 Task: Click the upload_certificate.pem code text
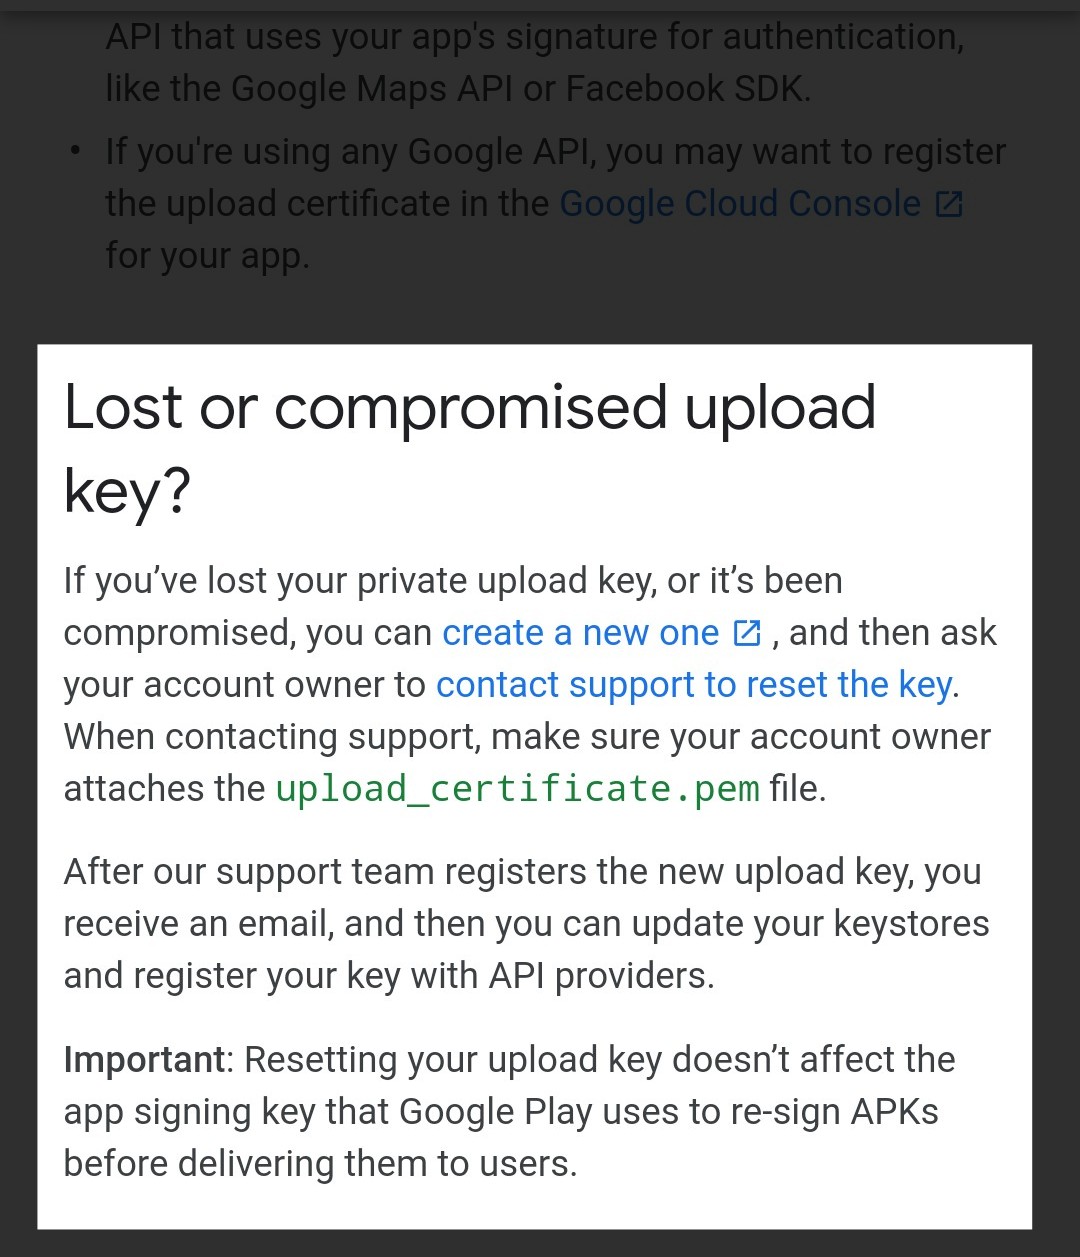click(518, 789)
